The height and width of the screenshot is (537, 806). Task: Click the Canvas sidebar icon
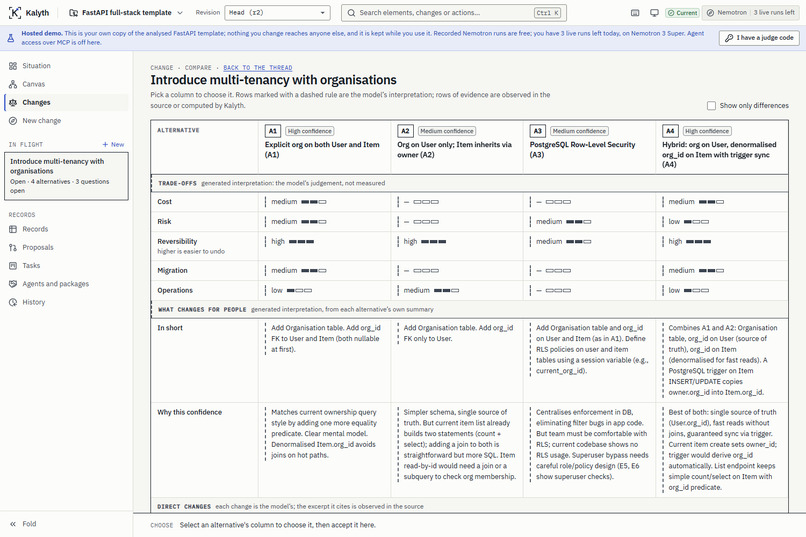(x=13, y=84)
